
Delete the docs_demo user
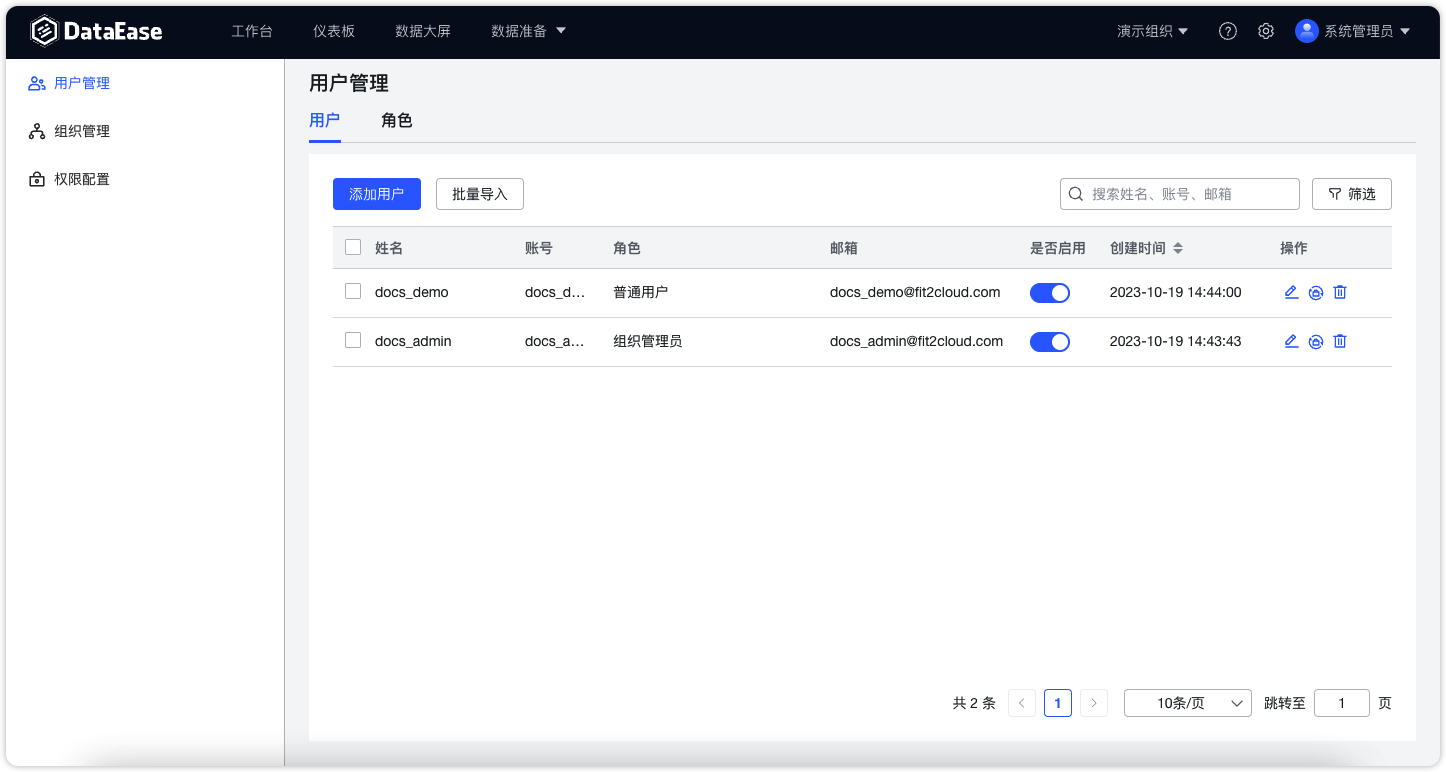tap(1340, 292)
